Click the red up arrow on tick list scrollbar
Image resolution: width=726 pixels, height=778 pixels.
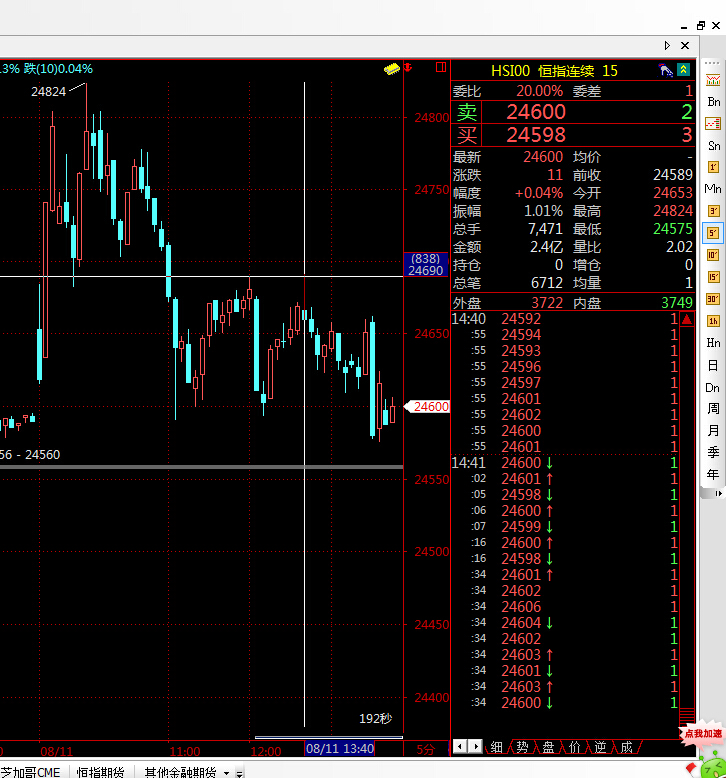[686, 319]
